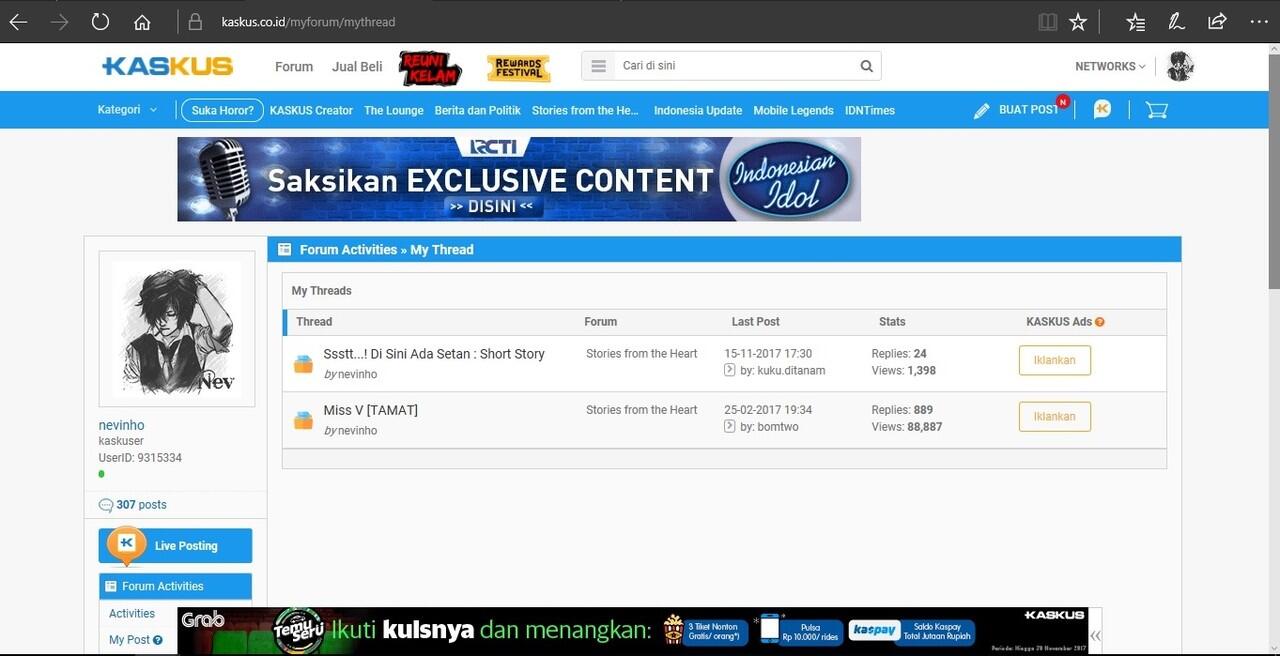Click the My Post help question icon
Screen dimensions: 1280x656
click(158, 640)
